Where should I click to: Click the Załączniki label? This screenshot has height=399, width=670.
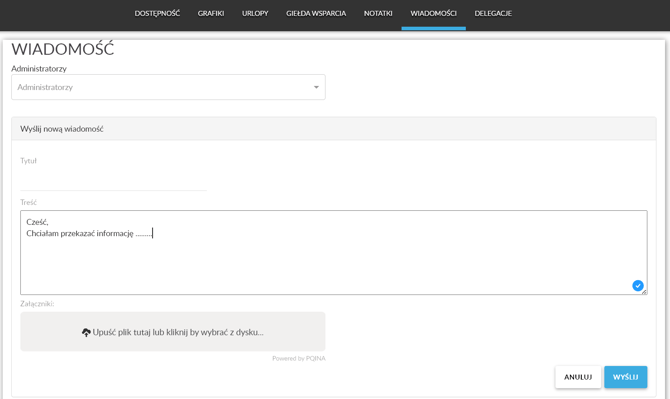[37, 304]
